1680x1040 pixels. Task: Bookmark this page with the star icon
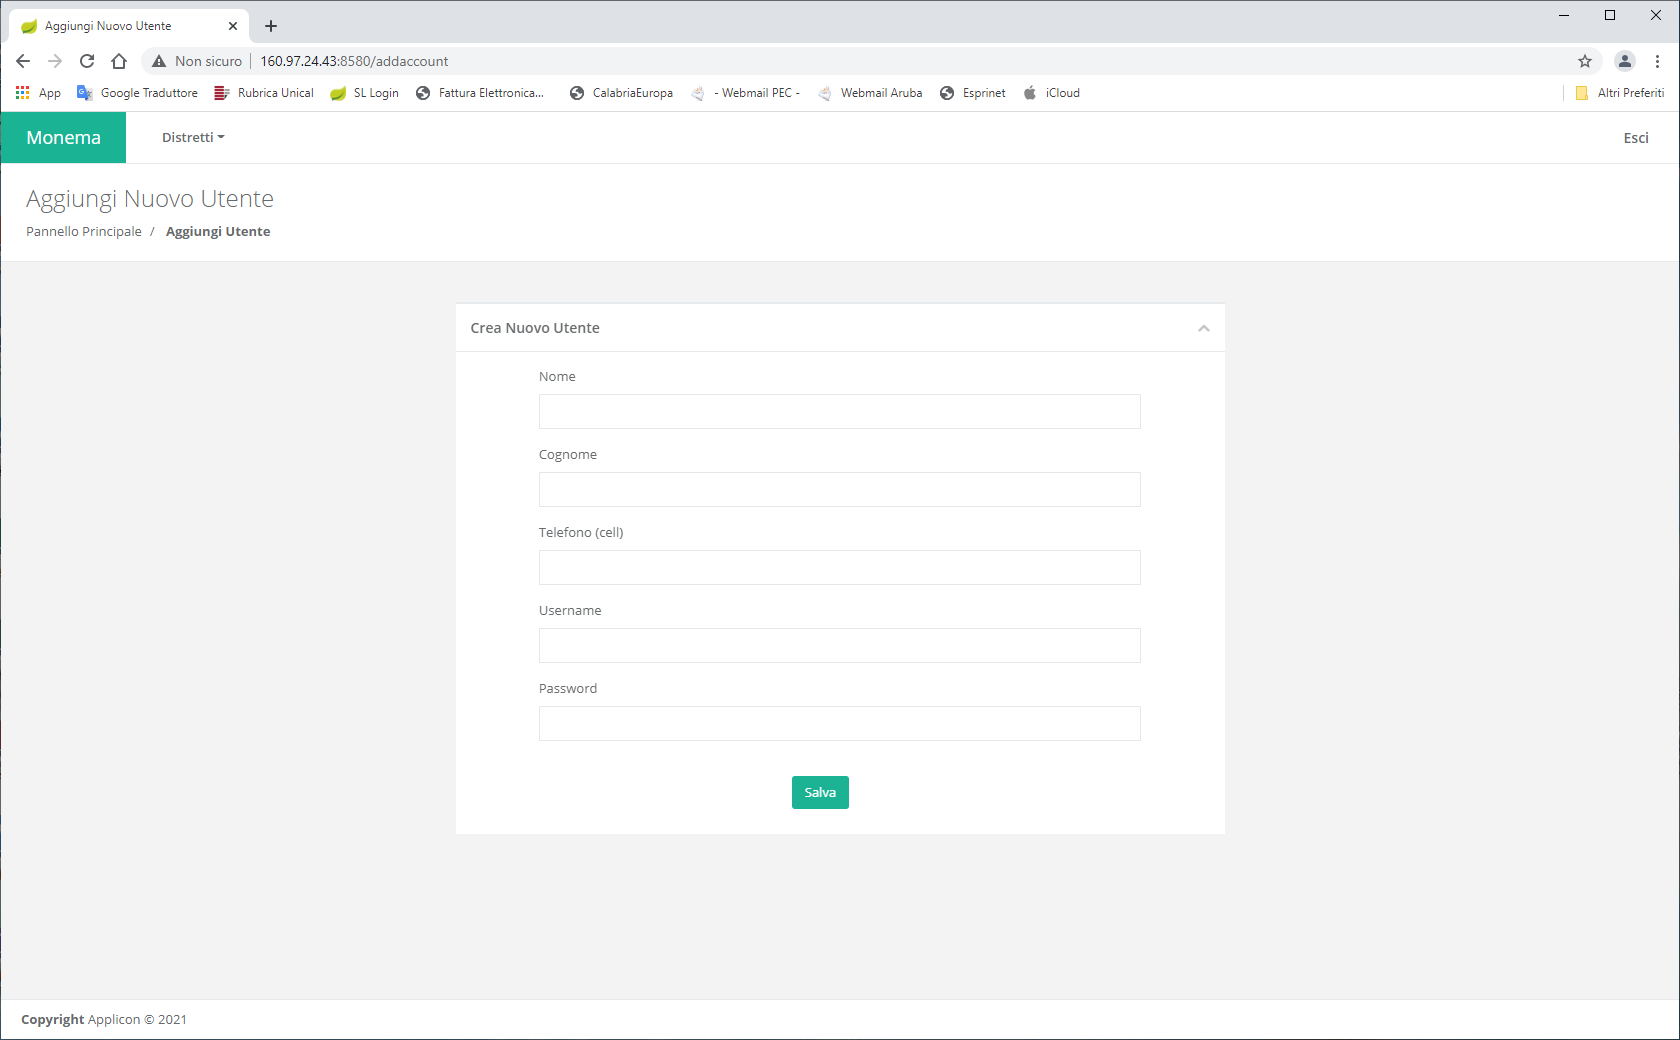pyautogui.click(x=1585, y=61)
